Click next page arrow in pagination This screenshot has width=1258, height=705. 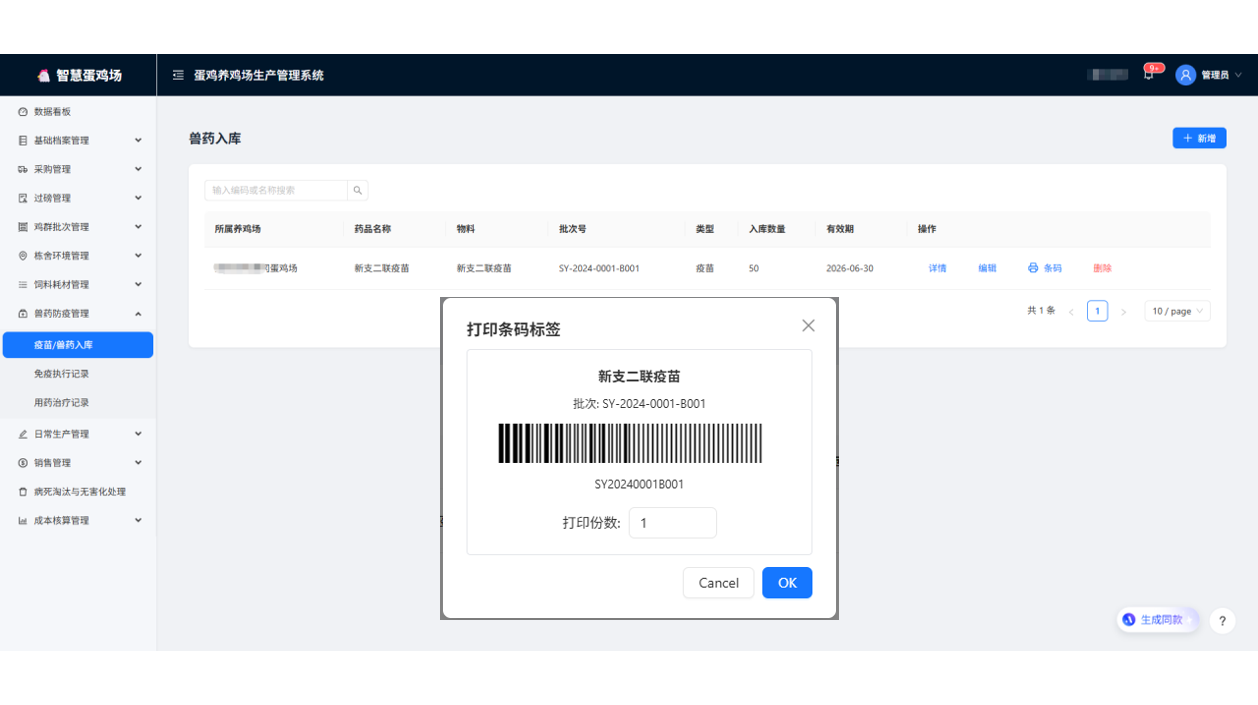[x=1123, y=312]
